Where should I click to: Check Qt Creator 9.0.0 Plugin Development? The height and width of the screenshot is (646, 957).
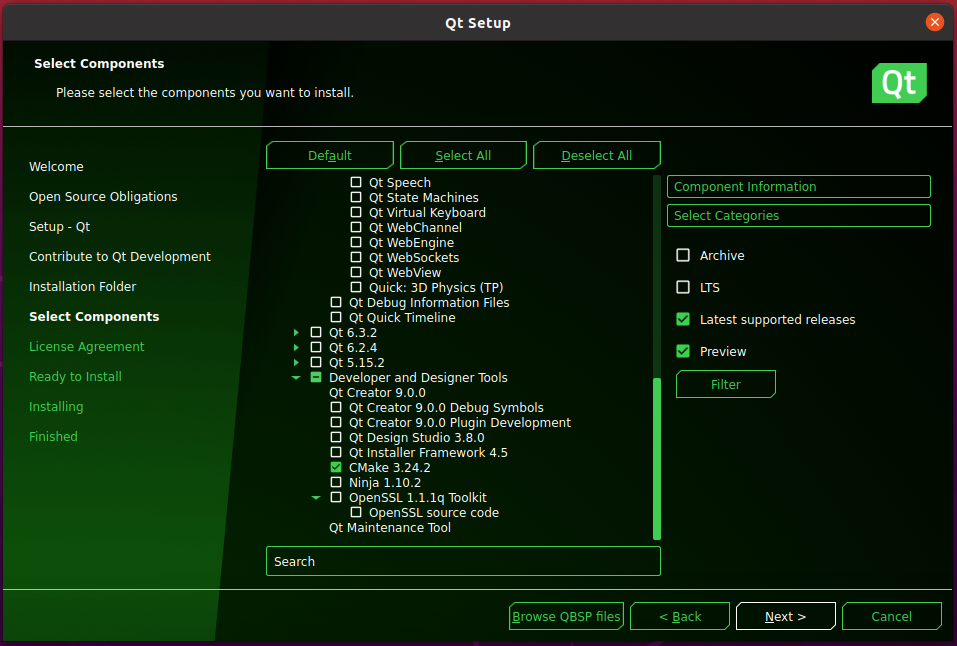click(x=336, y=423)
